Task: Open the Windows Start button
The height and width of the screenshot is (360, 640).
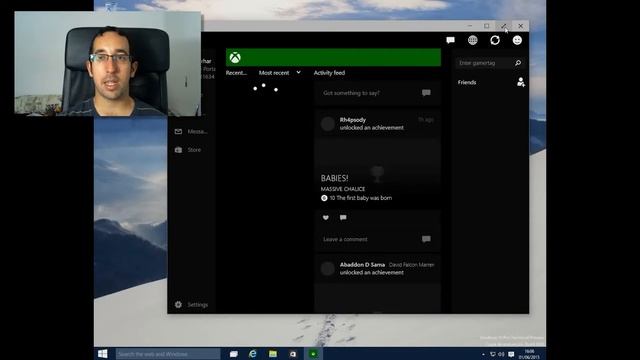Action: tap(102, 353)
